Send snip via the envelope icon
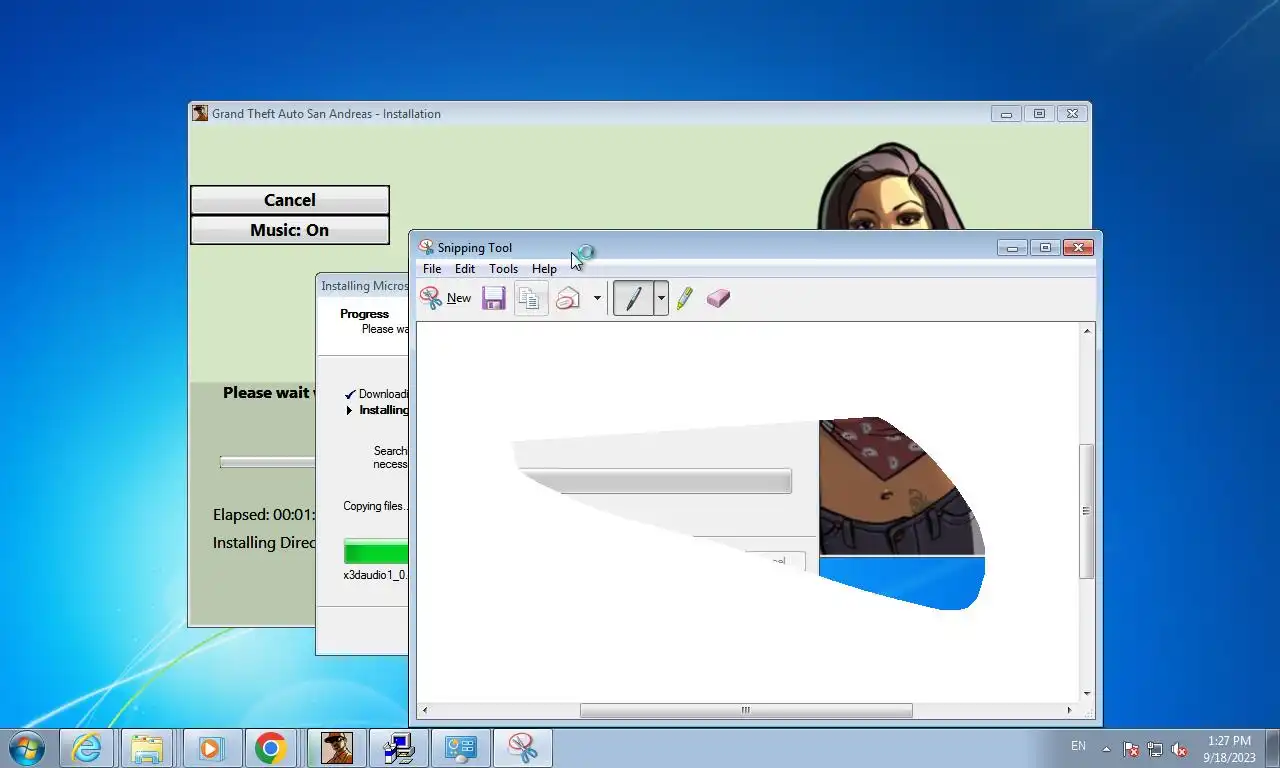This screenshot has width=1280, height=768. click(568, 298)
